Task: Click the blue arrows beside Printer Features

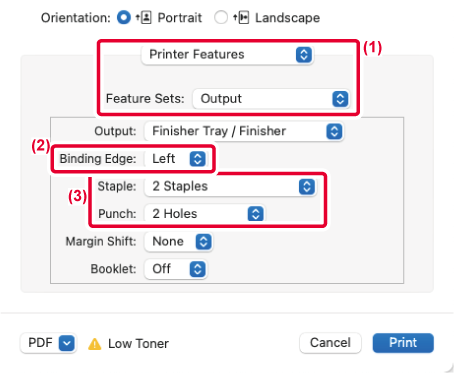Action: click(x=304, y=55)
